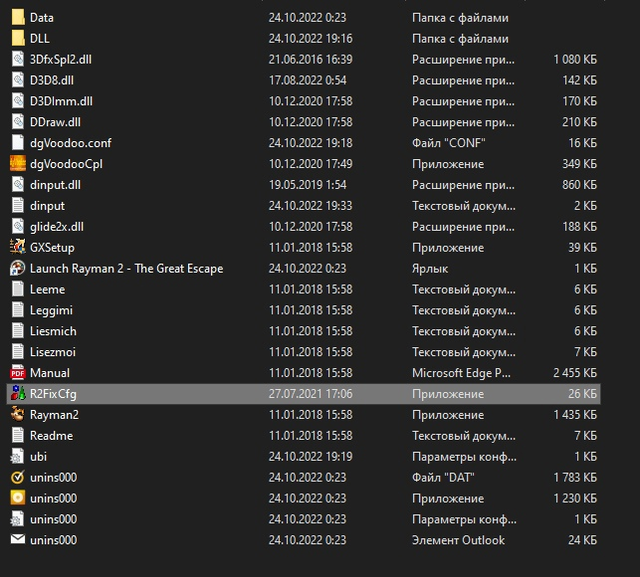Select the Liesmich document icon
This screenshot has width=640, height=577.
tap(18, 331)
